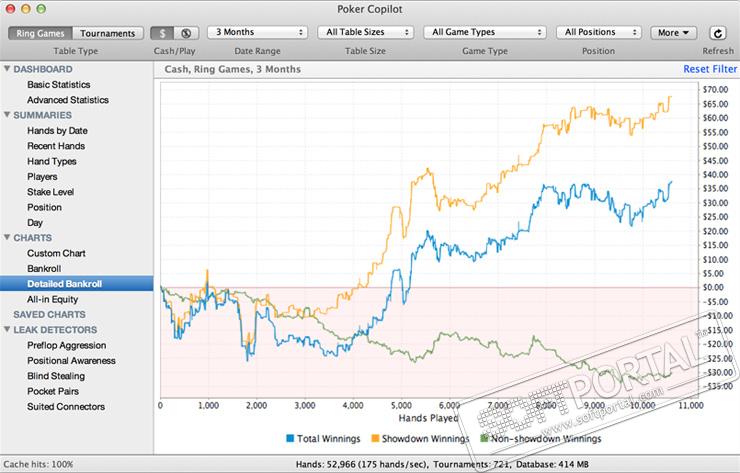Click the orange Showdown Winnings legend swatch
Screen dimensions: 740x473
(x=375, y=439)
